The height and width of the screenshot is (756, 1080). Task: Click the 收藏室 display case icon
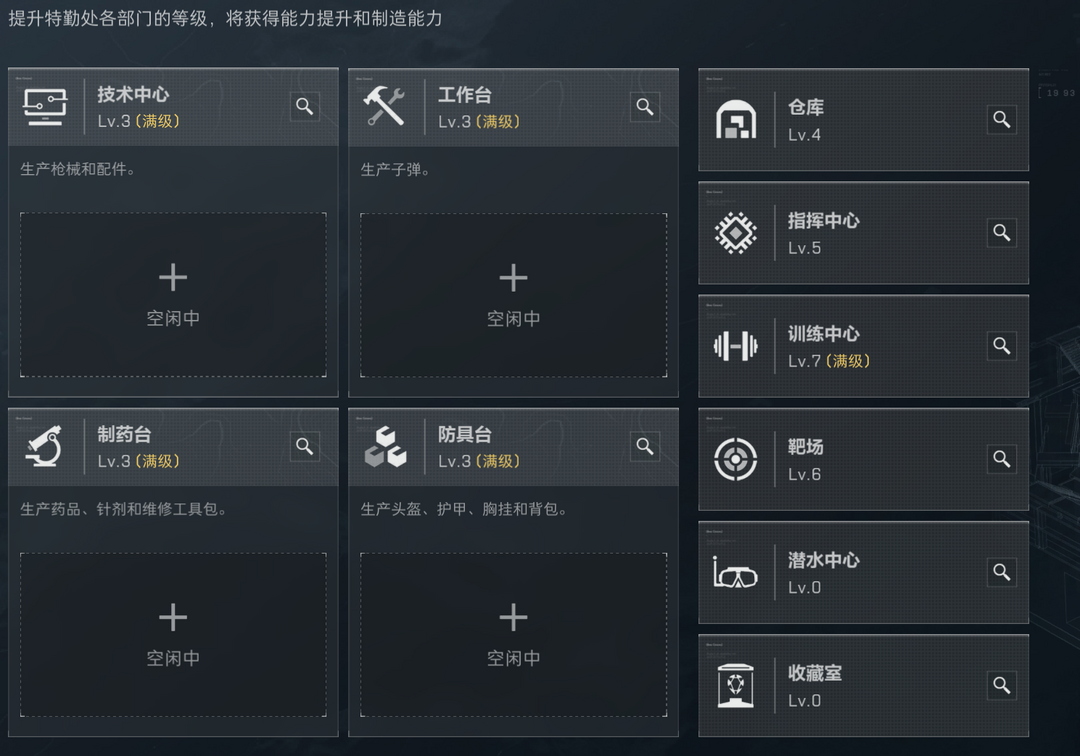(x=736, y=686)
